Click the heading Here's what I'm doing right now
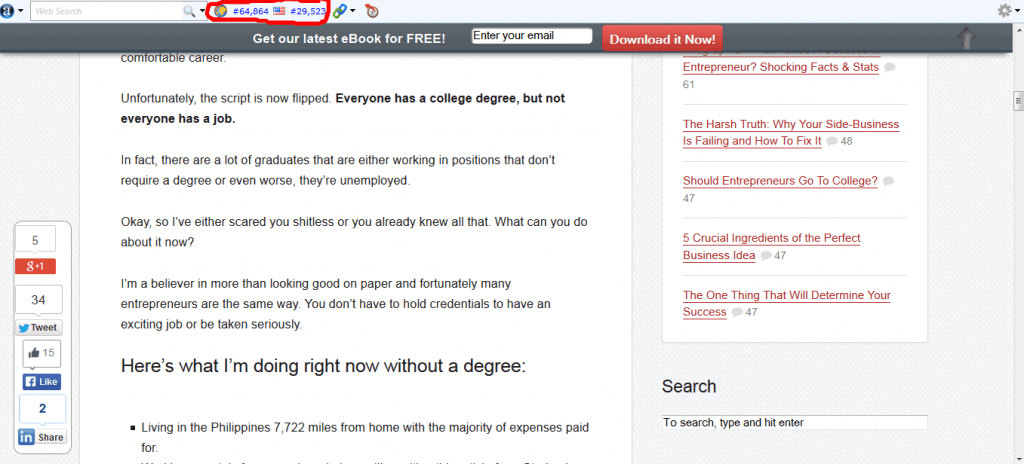This screenshot has height=464, width=1024. pyautogui.click(x=323, y=366)
